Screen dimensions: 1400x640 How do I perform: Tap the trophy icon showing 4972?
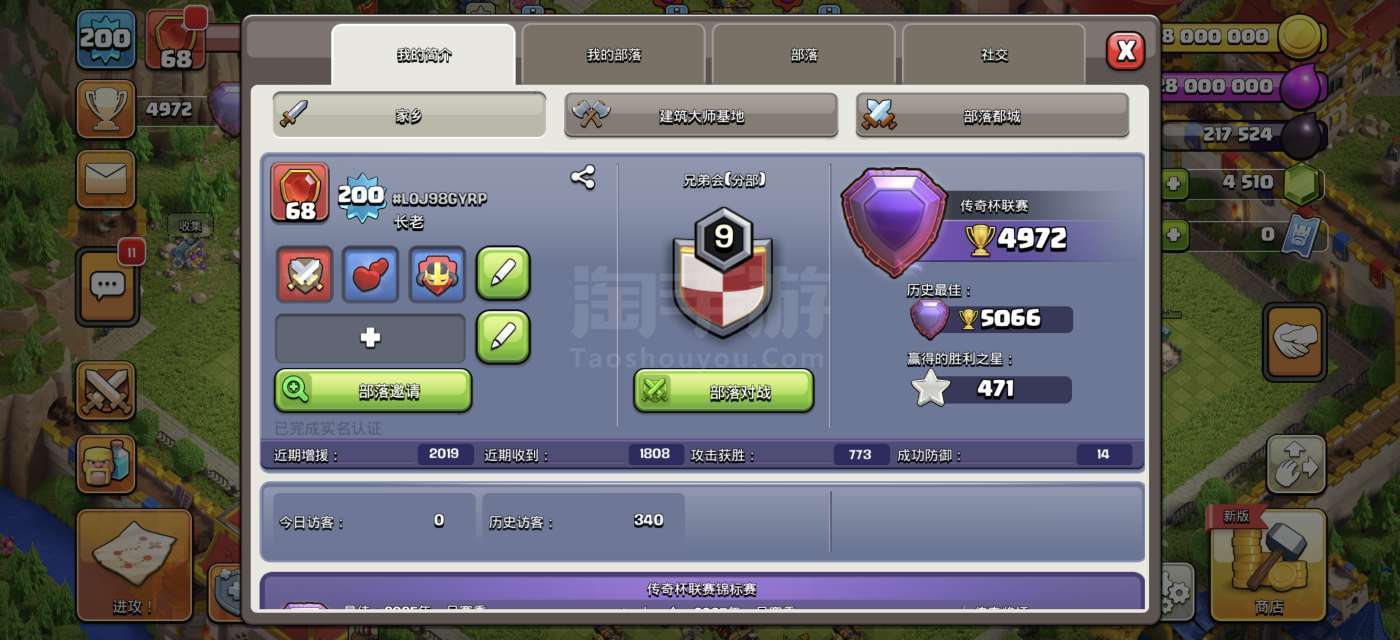click(x=105, y=108)
